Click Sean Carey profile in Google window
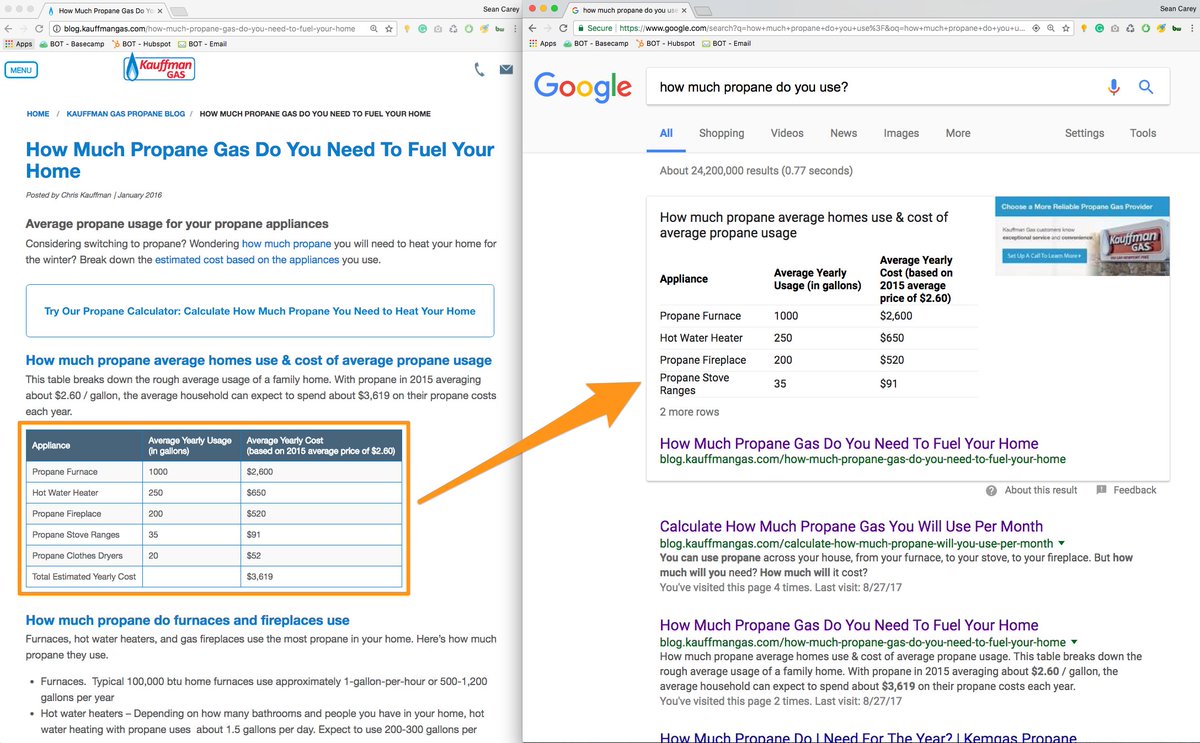Screen dimensions: 1200x743 coord(1177,9)
